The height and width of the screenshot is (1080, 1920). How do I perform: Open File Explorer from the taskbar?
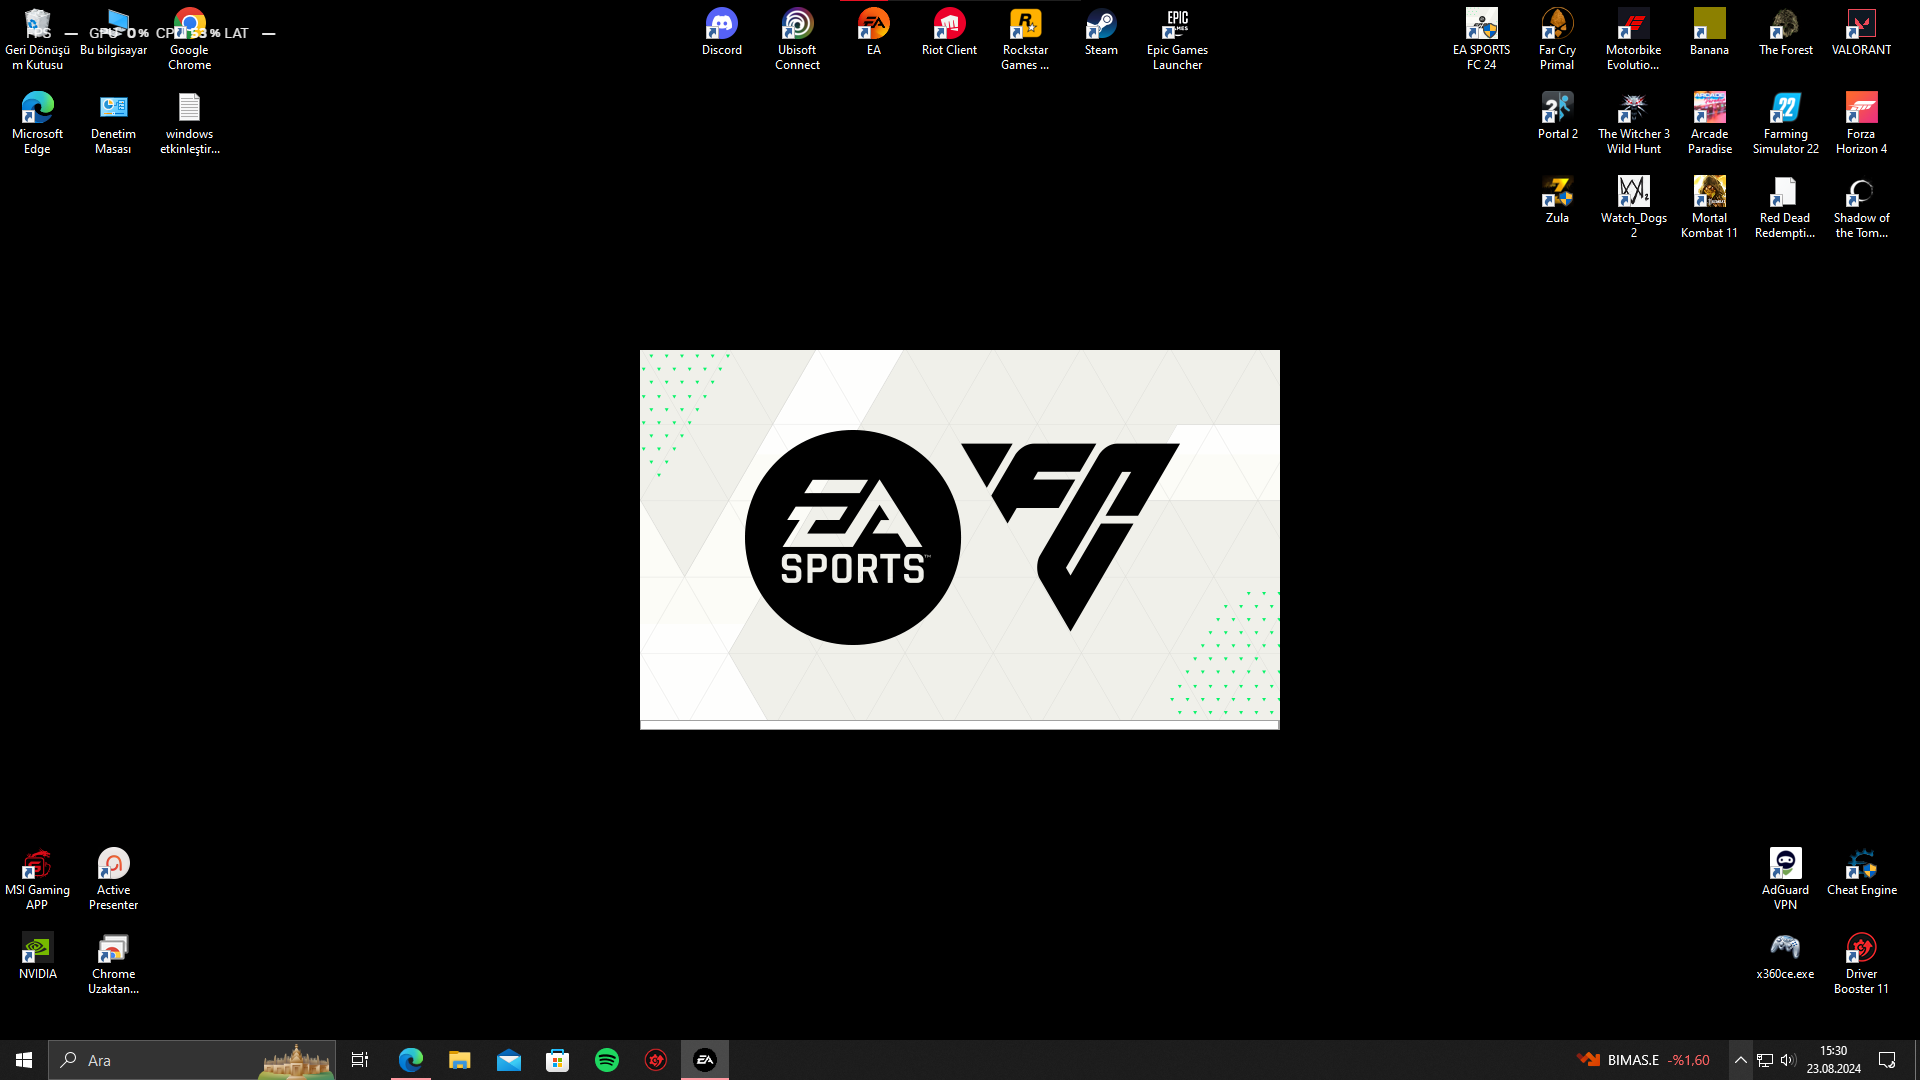point(459,1060)
